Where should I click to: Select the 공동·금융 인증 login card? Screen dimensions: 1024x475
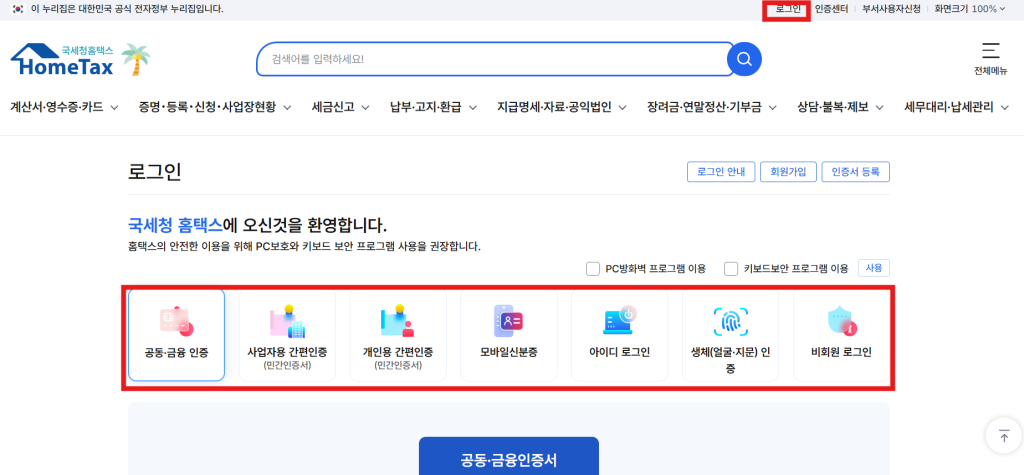[176, 335]
